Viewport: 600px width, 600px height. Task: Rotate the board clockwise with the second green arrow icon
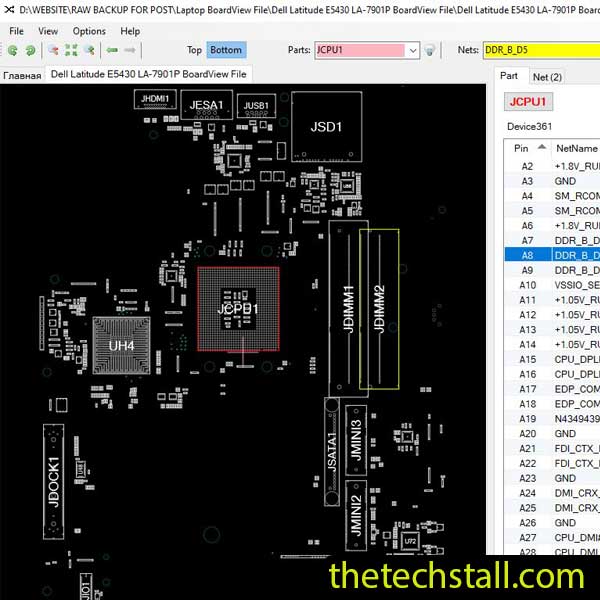(x=30, y=50)
